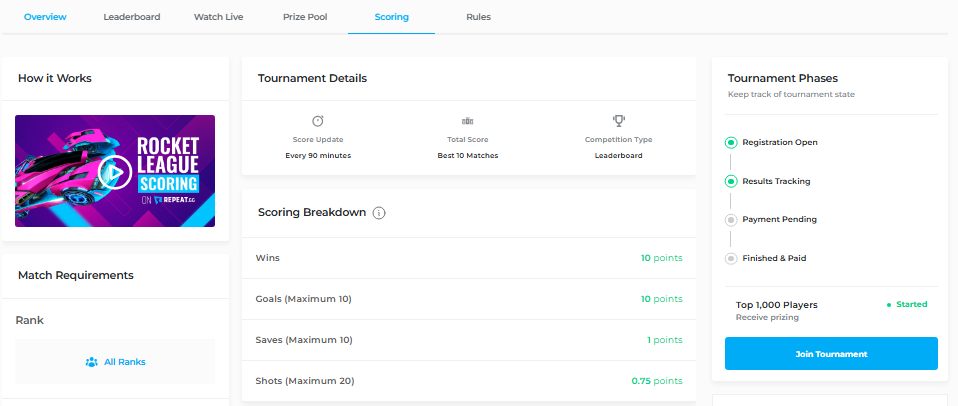Play the Rocket League Scoring video

(114, 172)
